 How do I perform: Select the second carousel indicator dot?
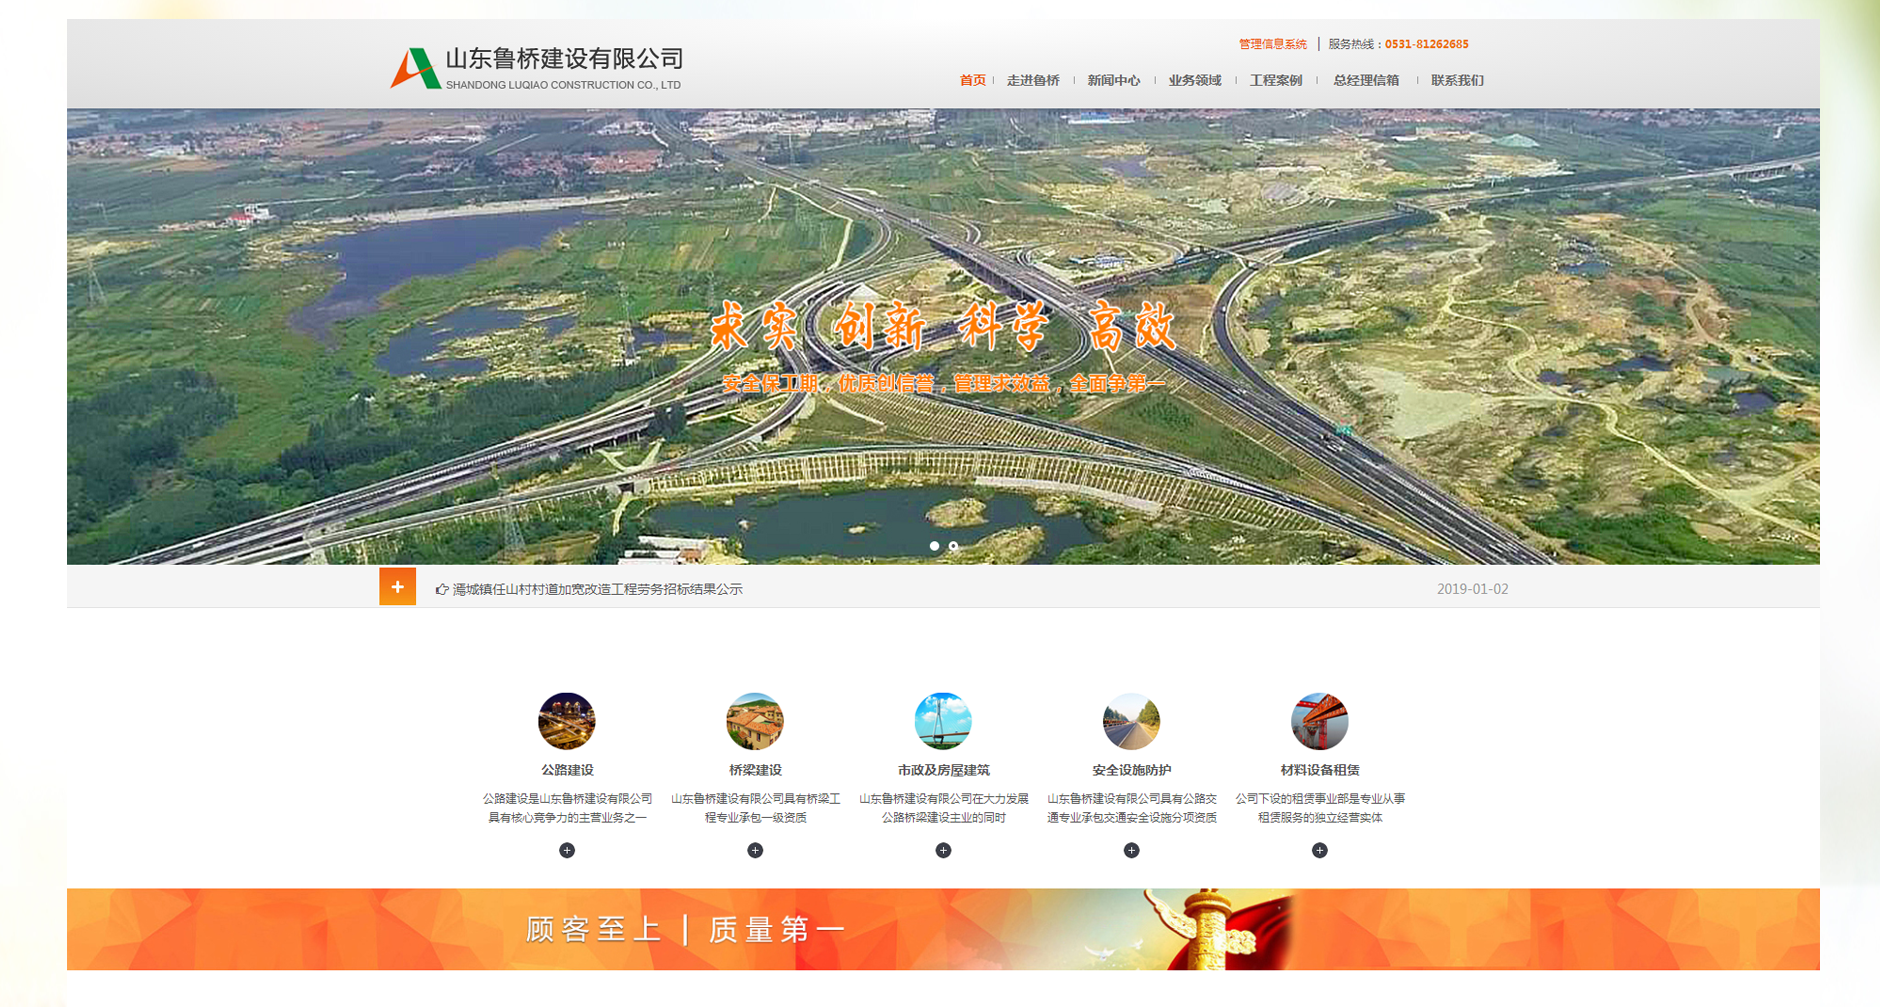952,546
